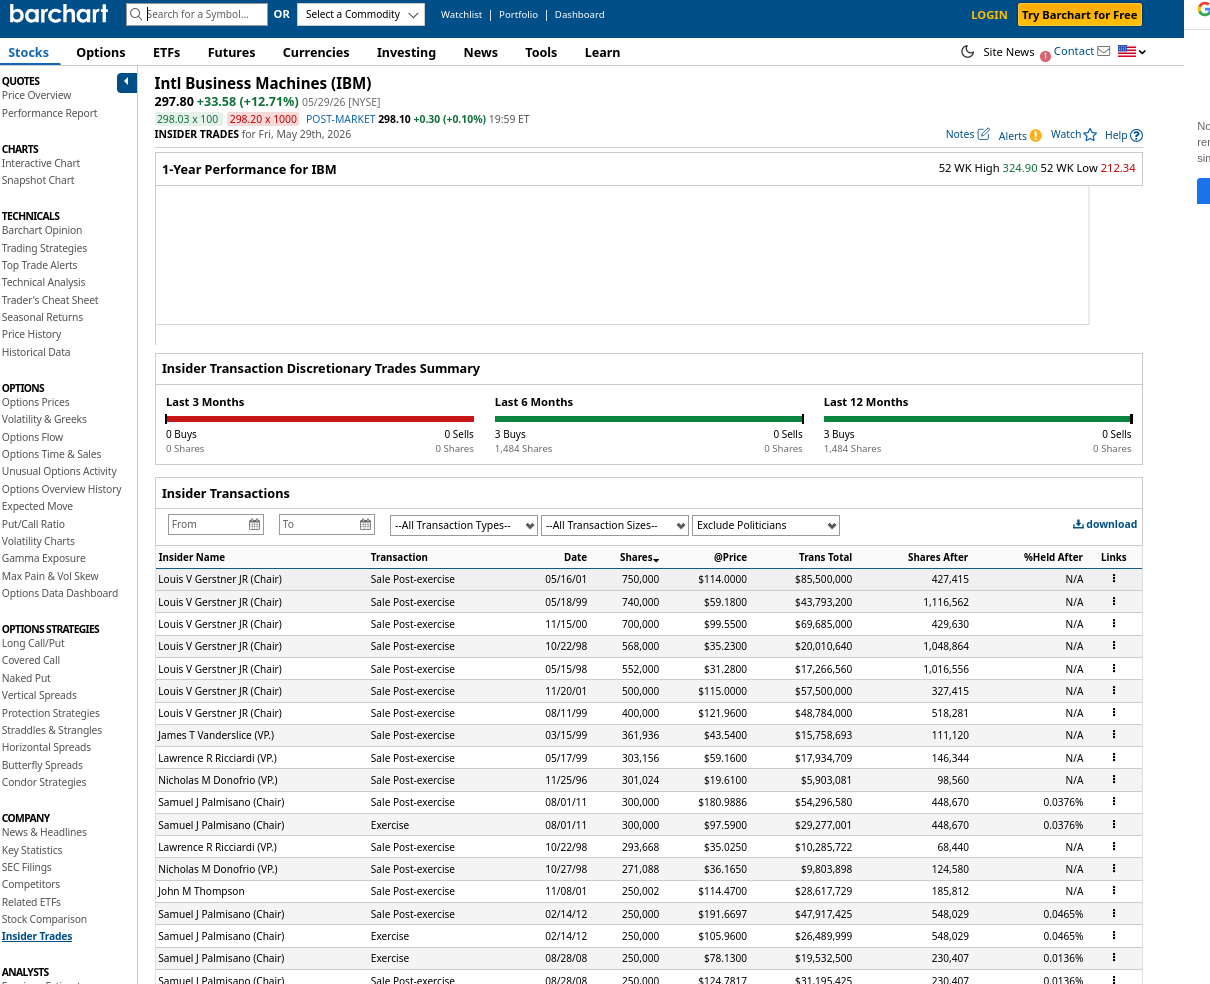The width and height of the screenshot is (1210, 984).
Task: Select the News tab
Action: 480,52
